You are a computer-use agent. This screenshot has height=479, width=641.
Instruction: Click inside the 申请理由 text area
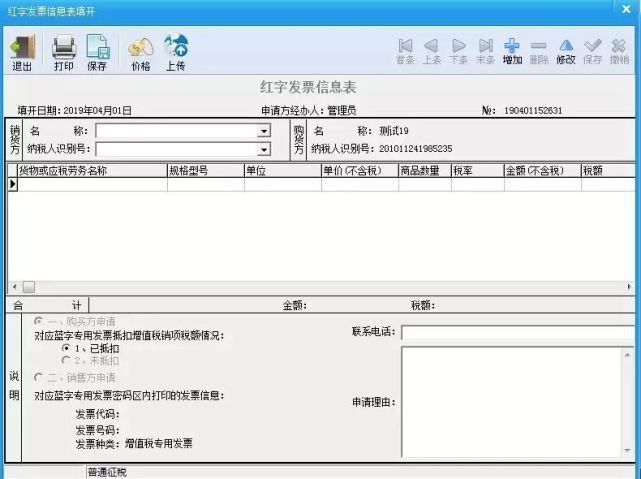512,401
